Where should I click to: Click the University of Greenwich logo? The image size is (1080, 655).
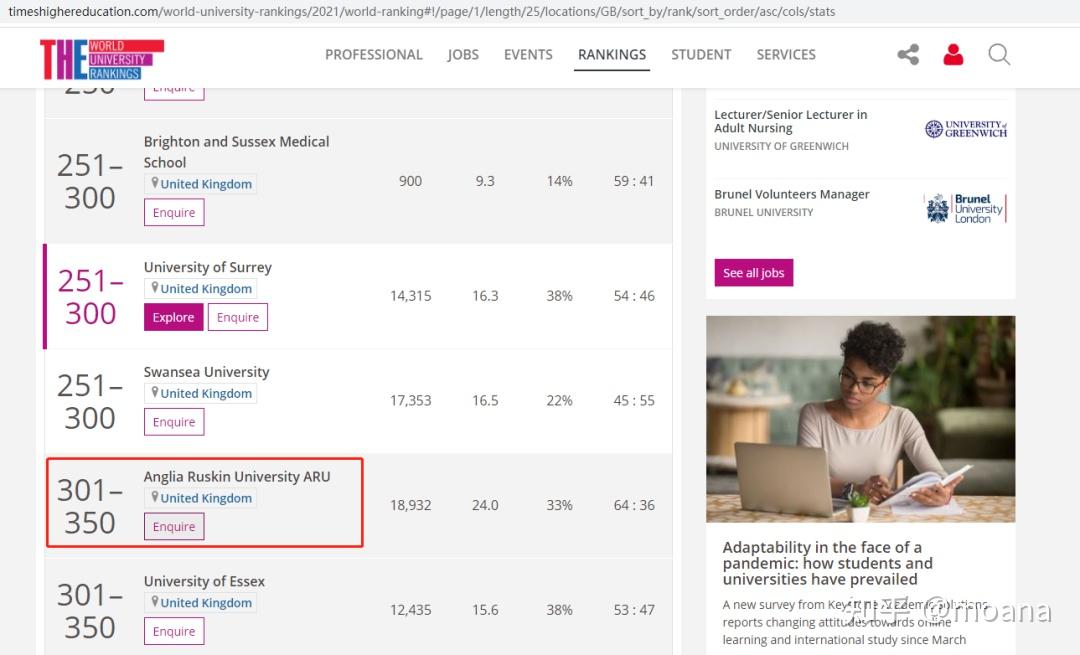[965, 129]
